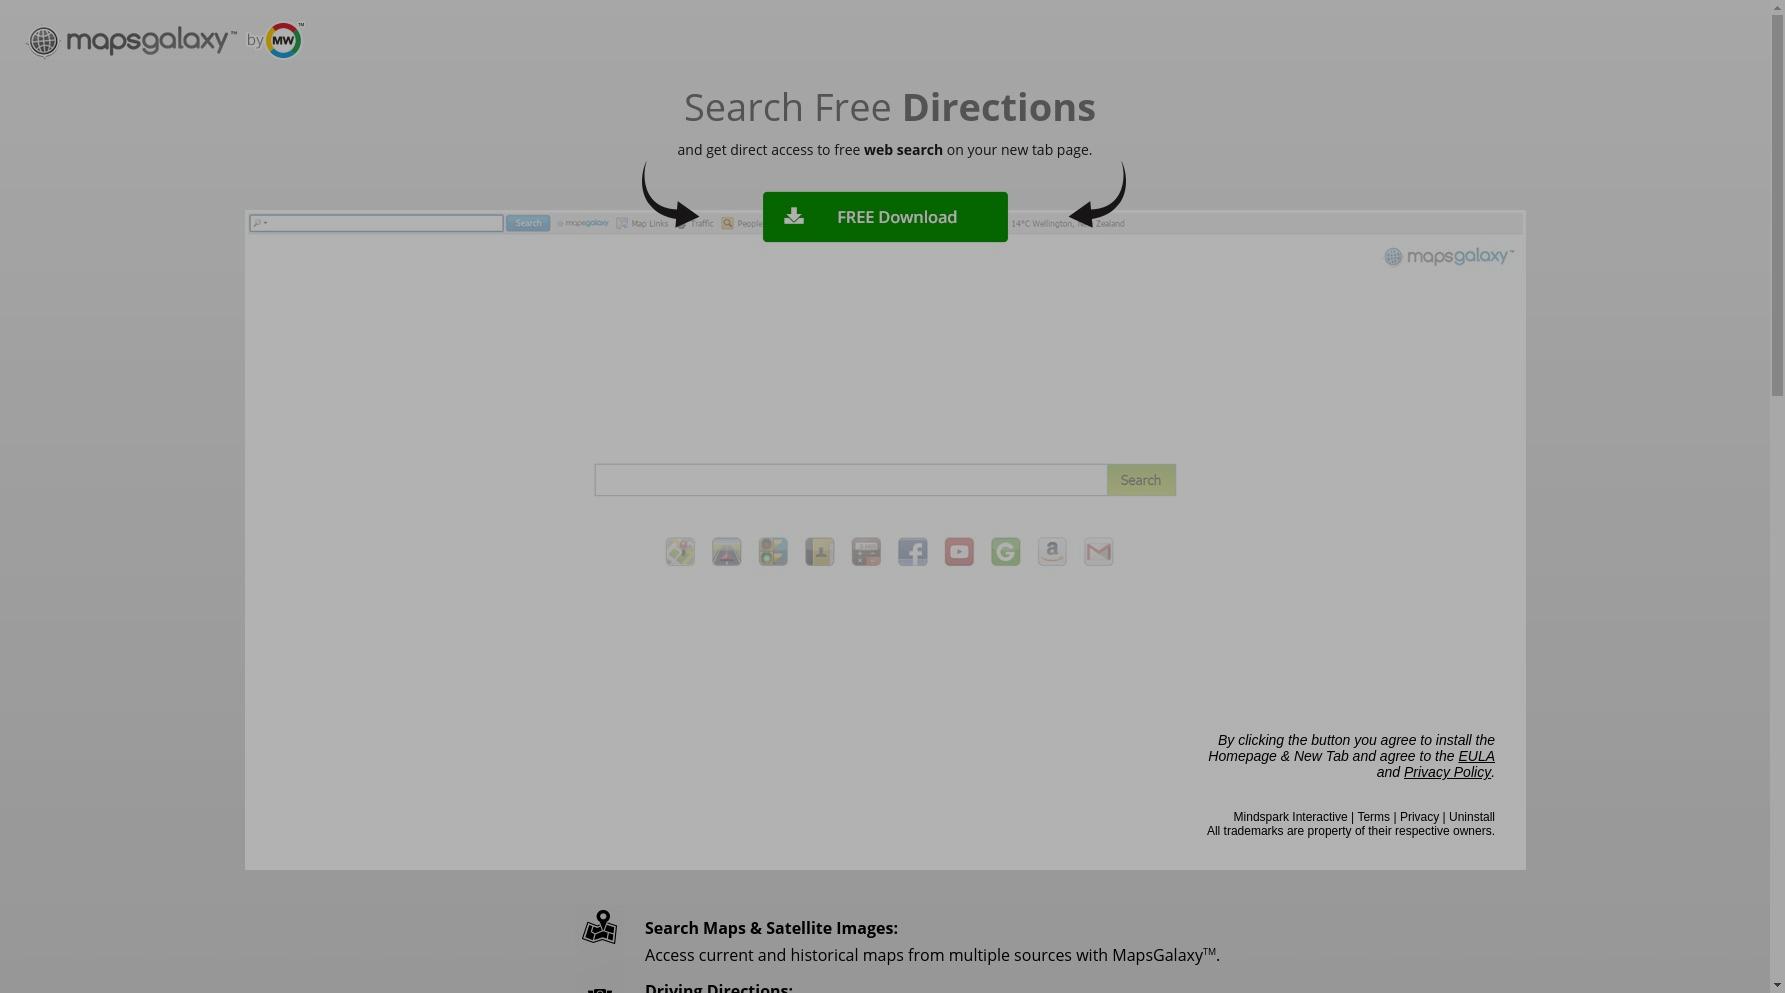Open the Privacy Policy link
Image resolution: width=1785 pixels, height=993 pixels.
[x=1447, y=772]
